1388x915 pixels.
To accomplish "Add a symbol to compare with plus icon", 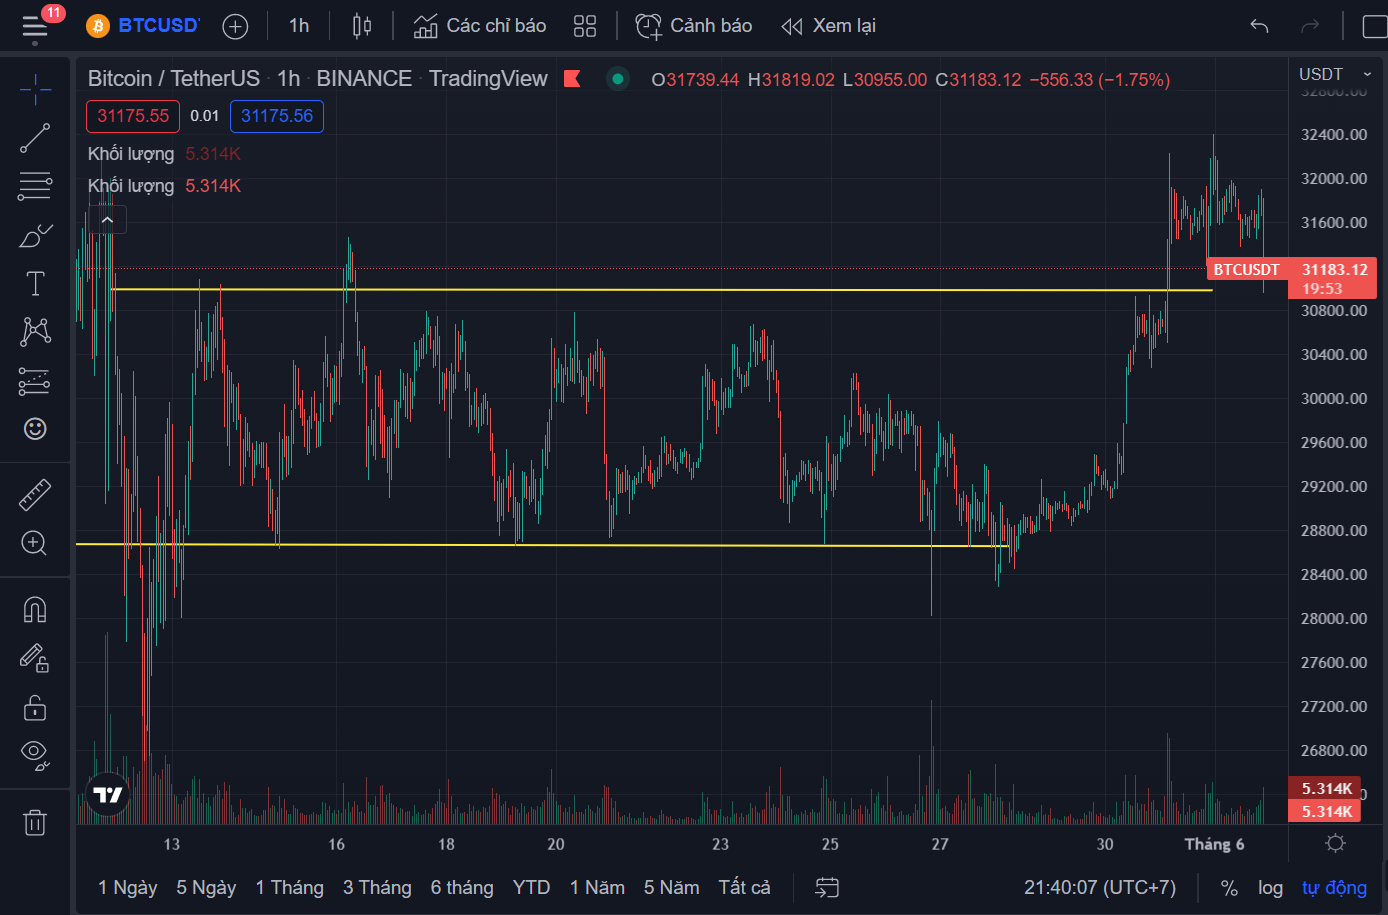I will 235,26.
